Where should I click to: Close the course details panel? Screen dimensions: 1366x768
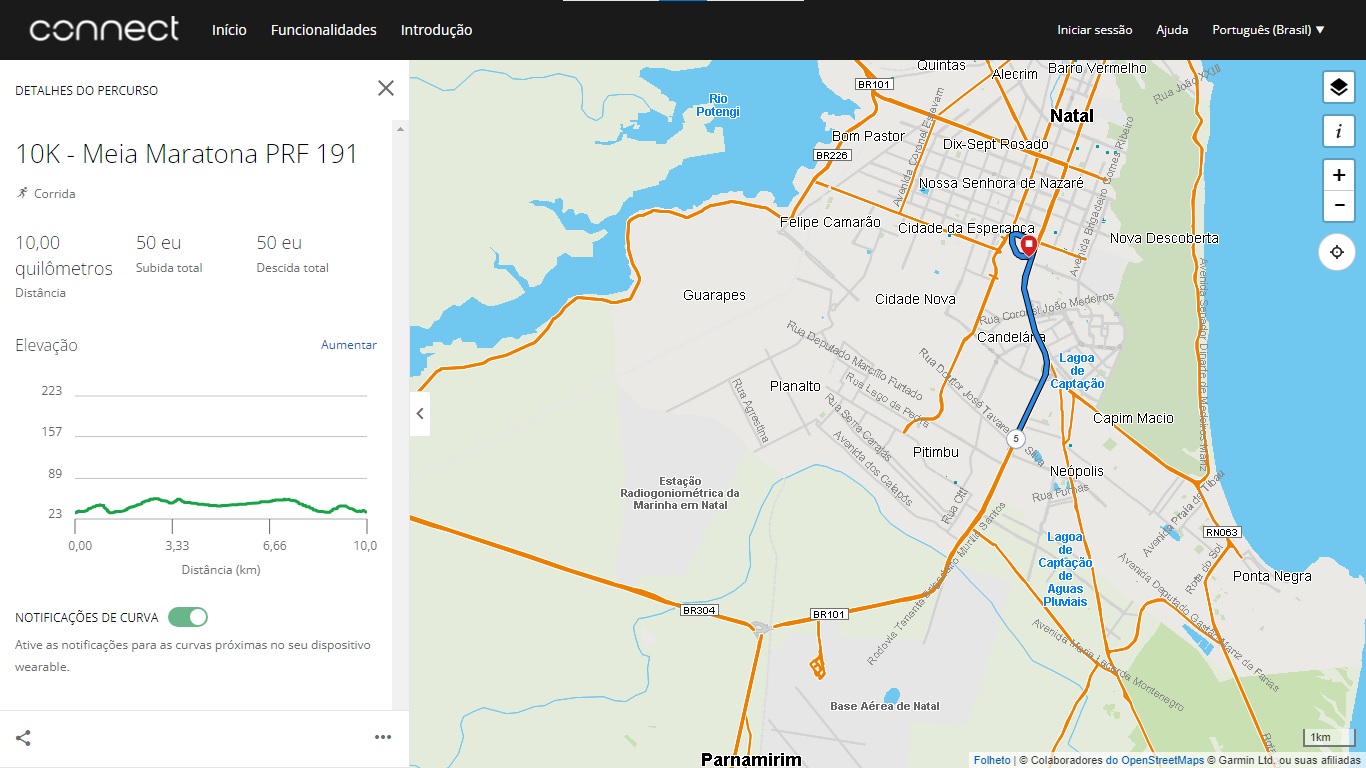point(386,88)
